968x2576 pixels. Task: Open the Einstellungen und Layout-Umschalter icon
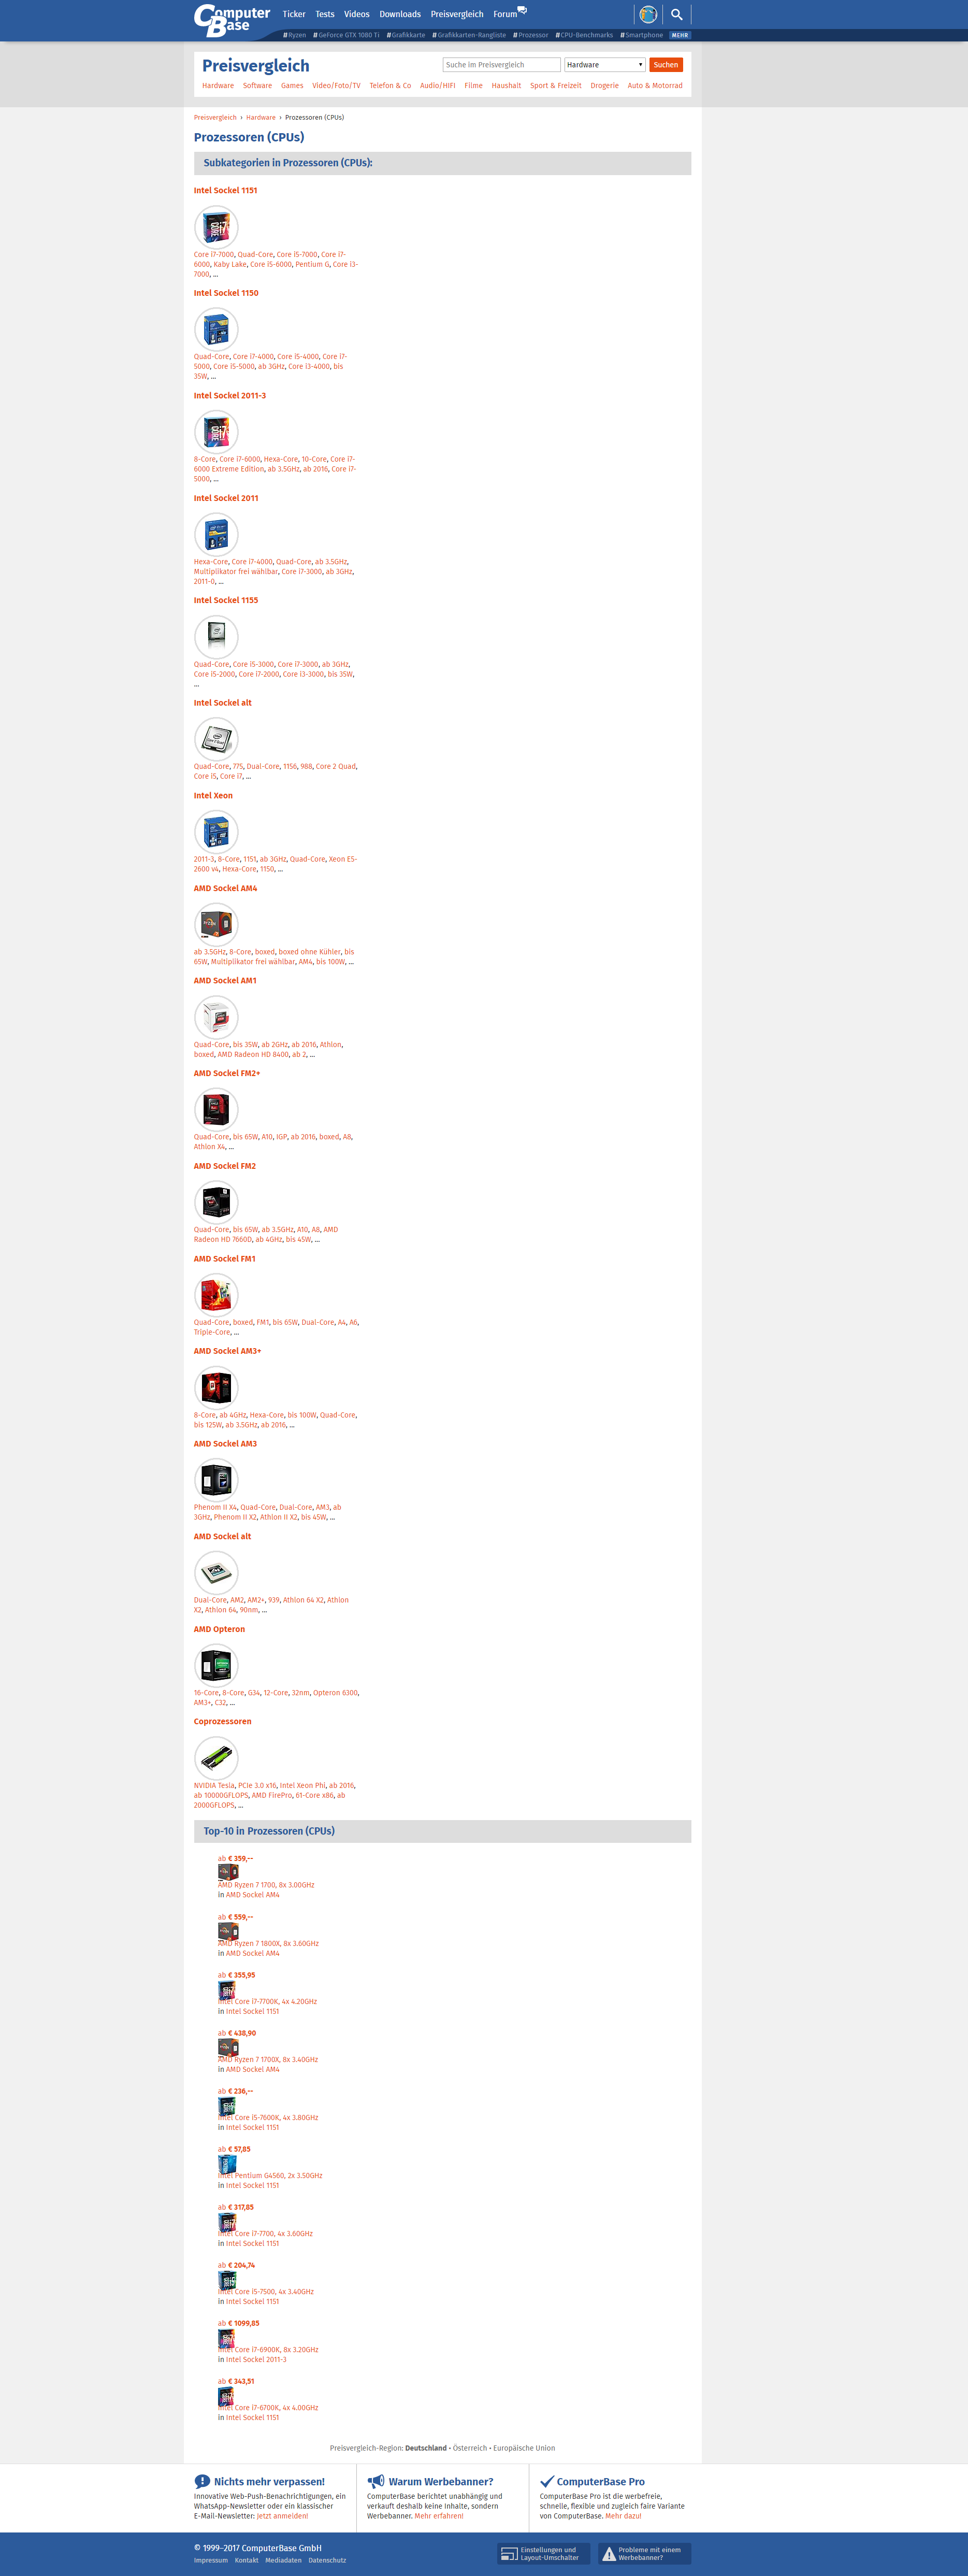pyautogui.click(x=509, y=2553)
